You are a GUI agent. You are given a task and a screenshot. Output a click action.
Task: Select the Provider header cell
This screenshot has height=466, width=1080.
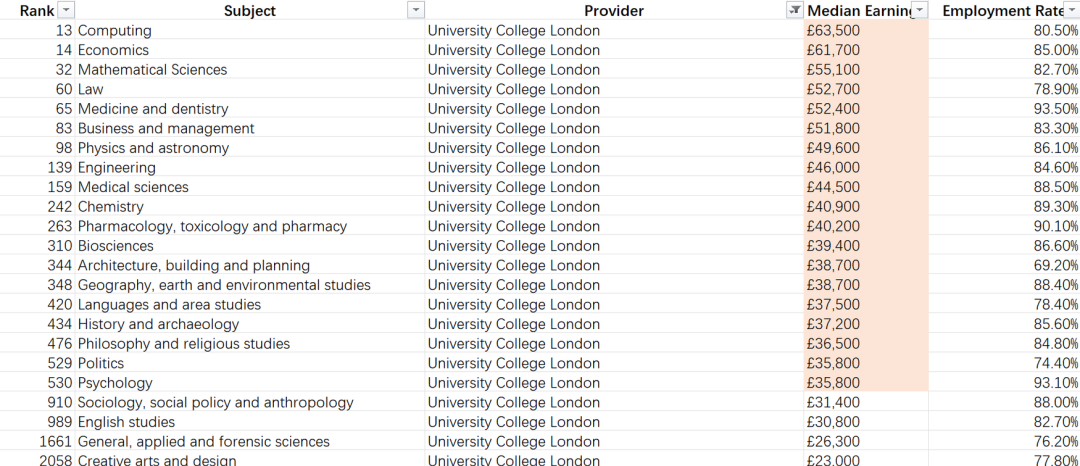click(614, 10)
